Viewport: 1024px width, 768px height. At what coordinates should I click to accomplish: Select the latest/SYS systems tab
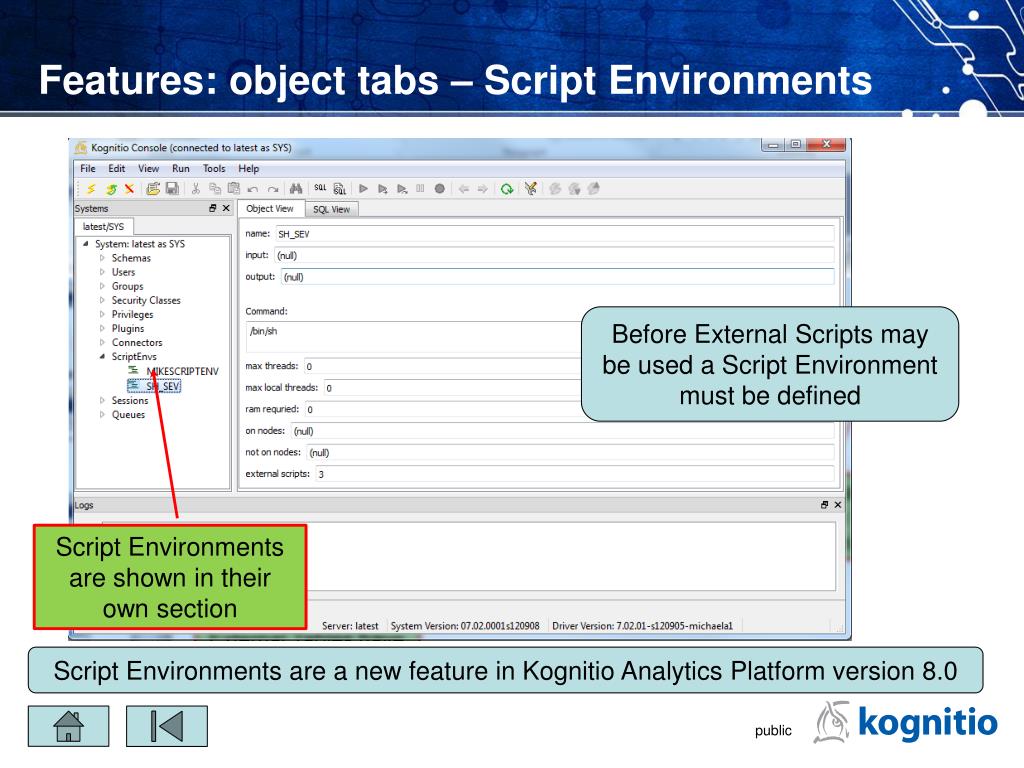103,227
